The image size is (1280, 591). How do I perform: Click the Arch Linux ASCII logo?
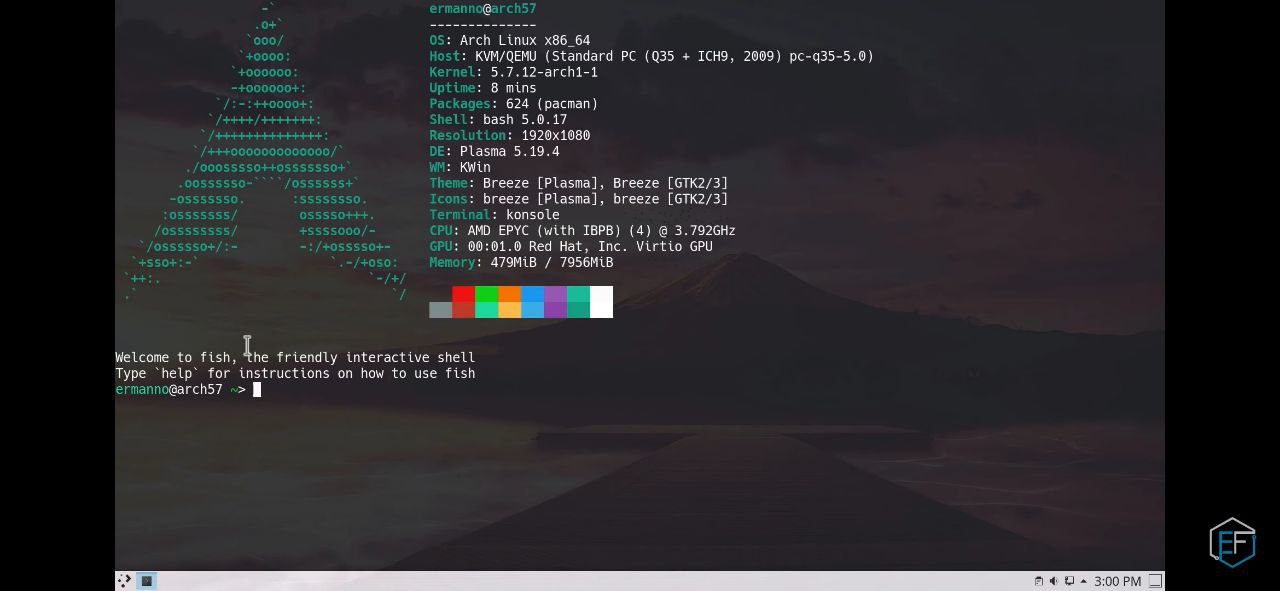(265, 151)
